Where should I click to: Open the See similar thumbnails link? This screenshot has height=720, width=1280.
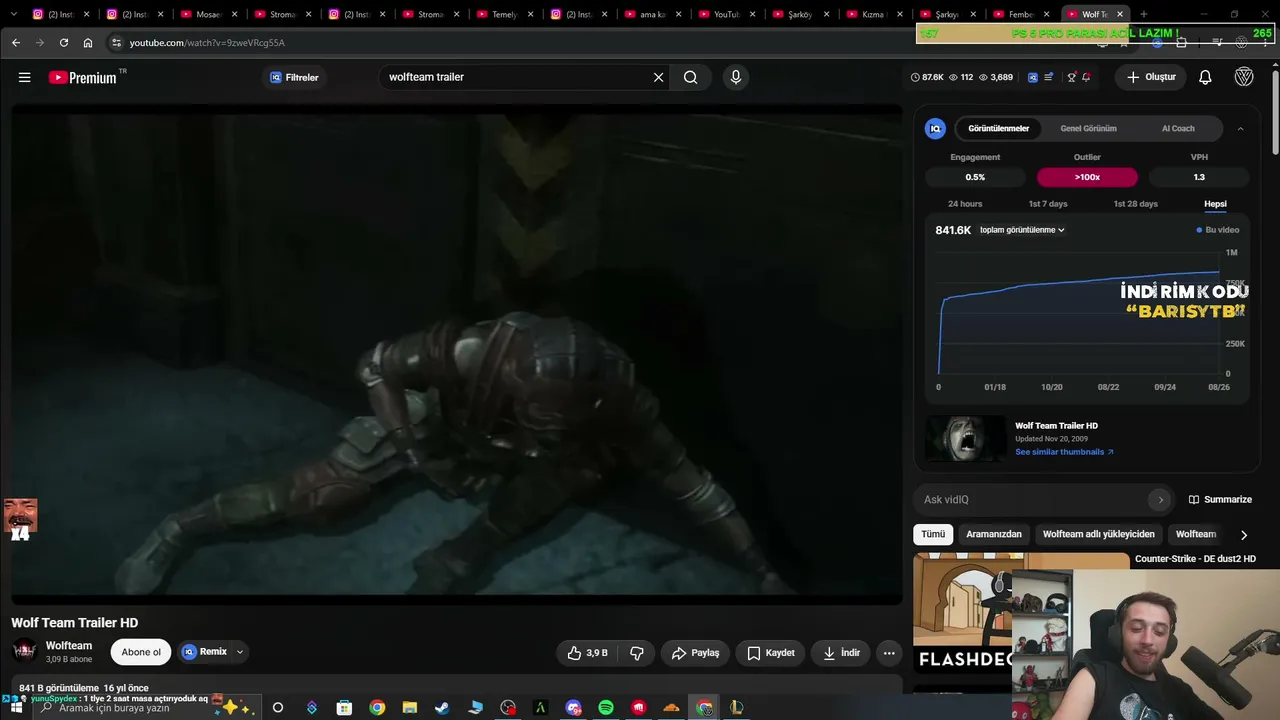tap(1064, 452)
